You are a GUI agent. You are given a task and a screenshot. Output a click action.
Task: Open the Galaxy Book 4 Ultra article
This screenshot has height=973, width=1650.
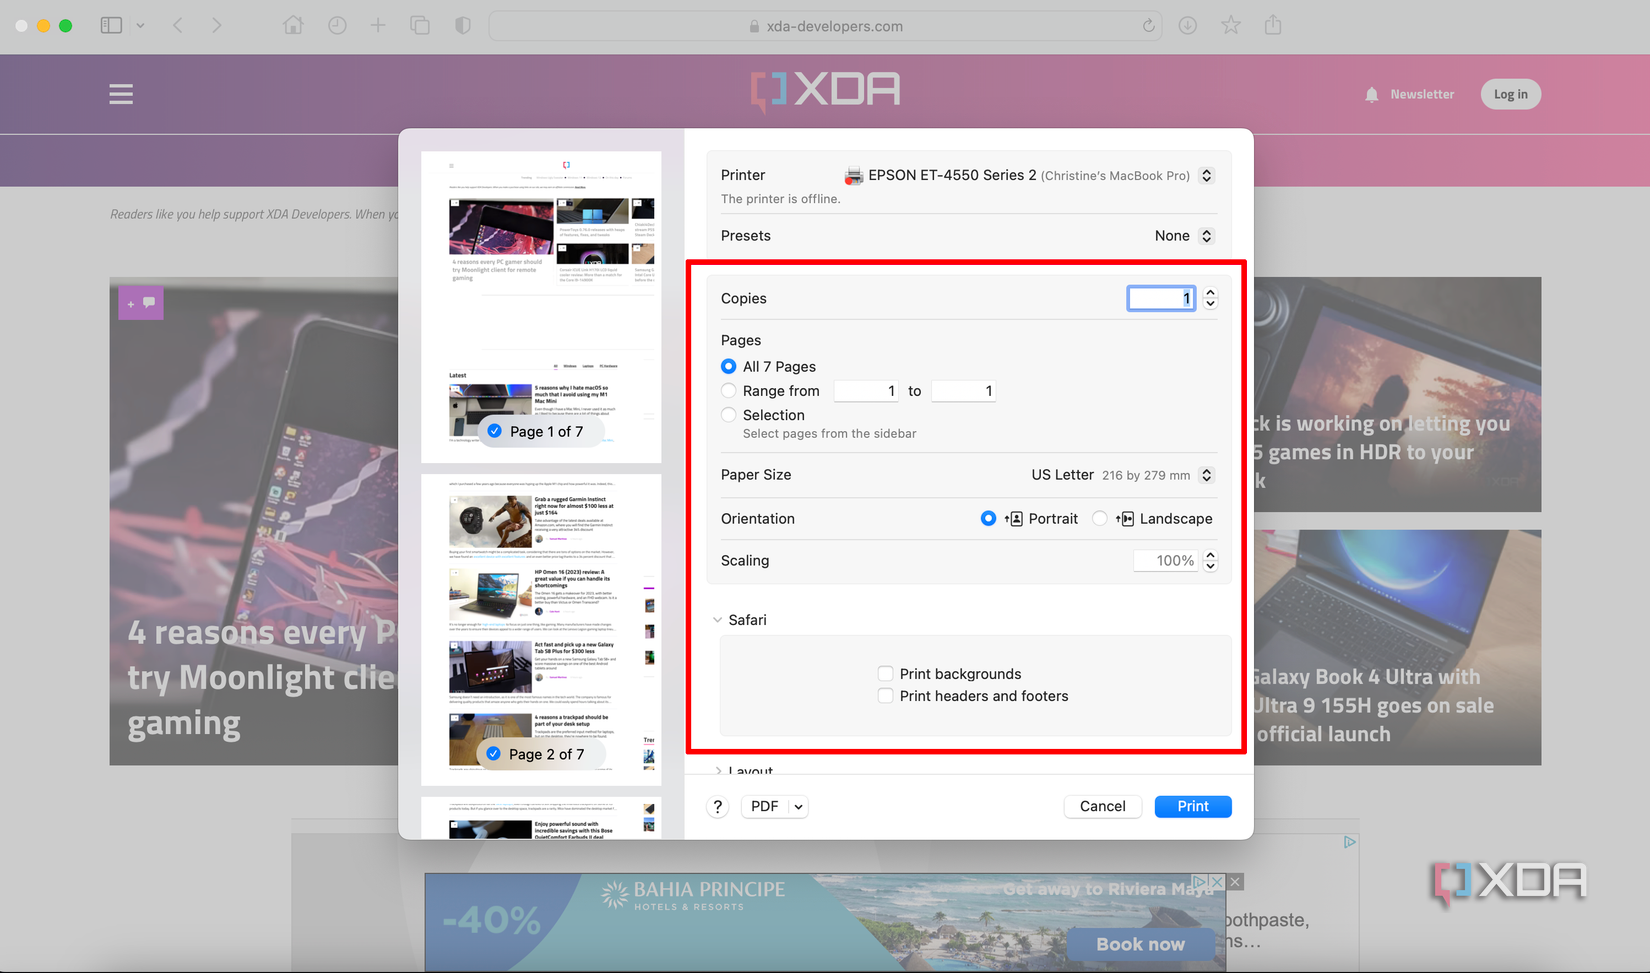(1398, 648)
